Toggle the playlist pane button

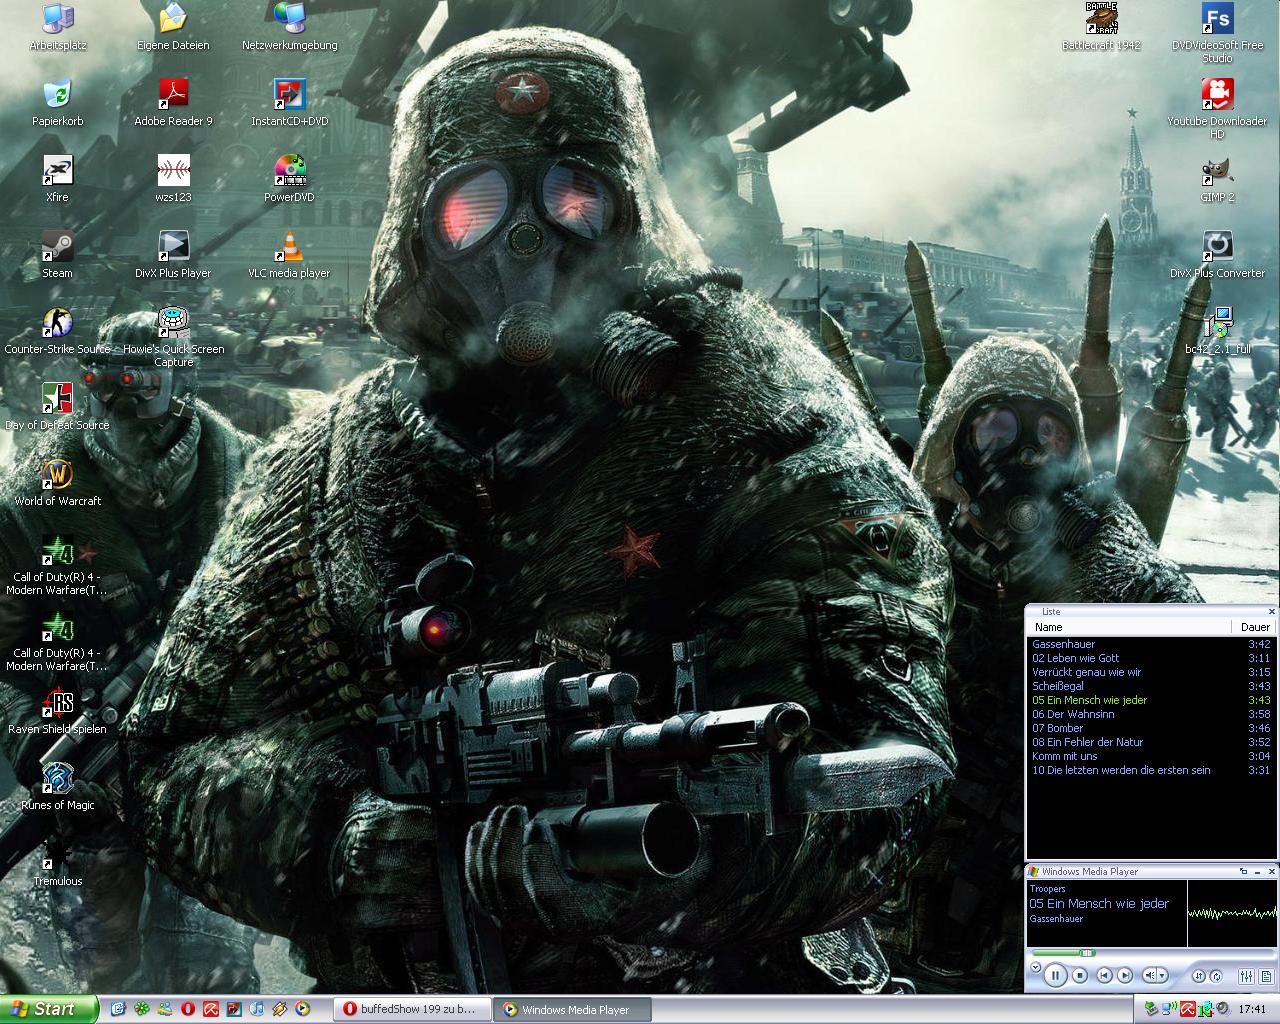point(1266,976)
